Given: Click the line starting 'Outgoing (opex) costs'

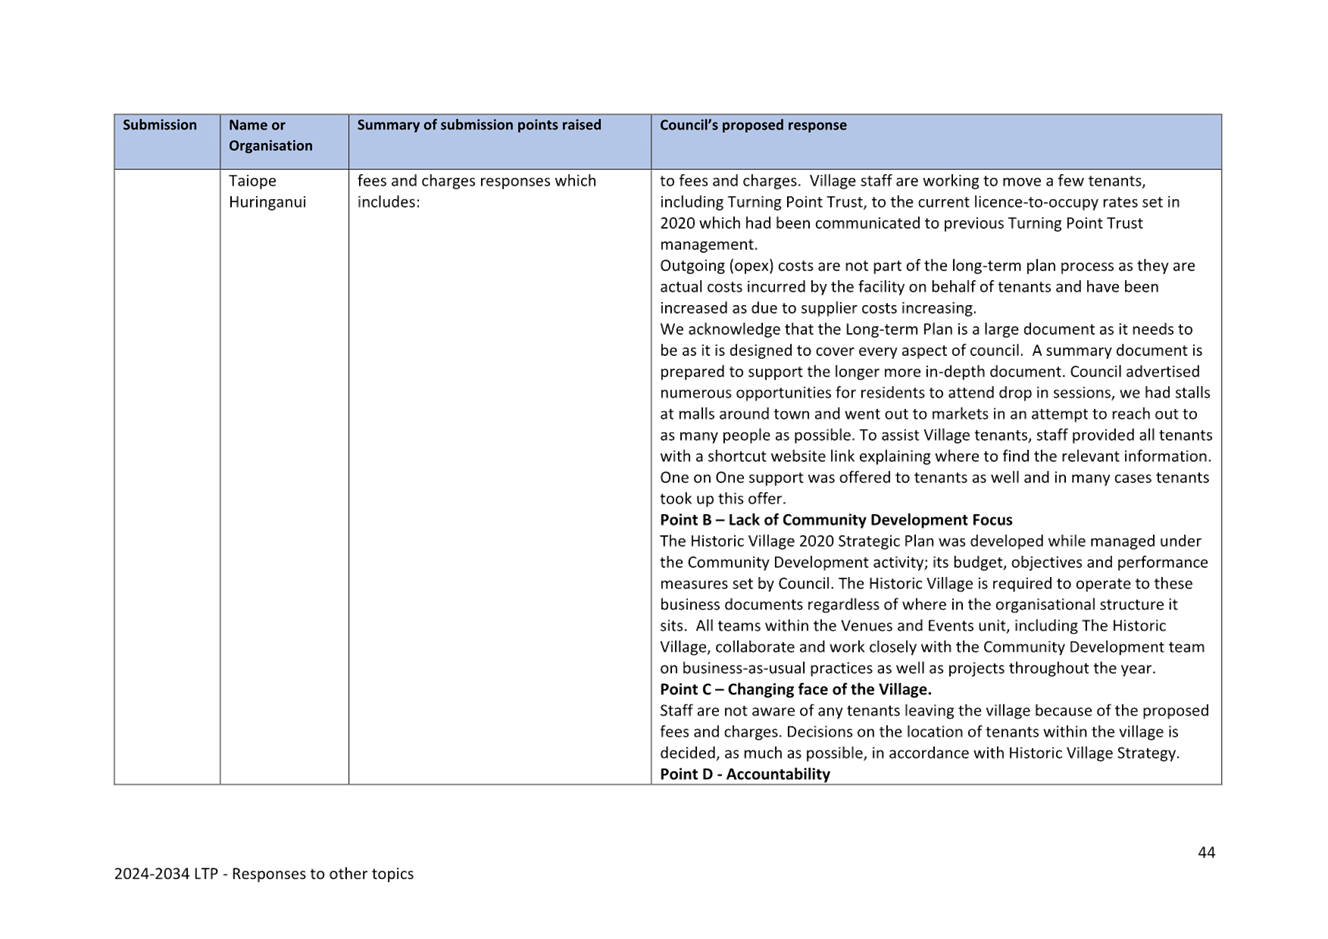Looking at the screenshot, I should pos(927,266).
